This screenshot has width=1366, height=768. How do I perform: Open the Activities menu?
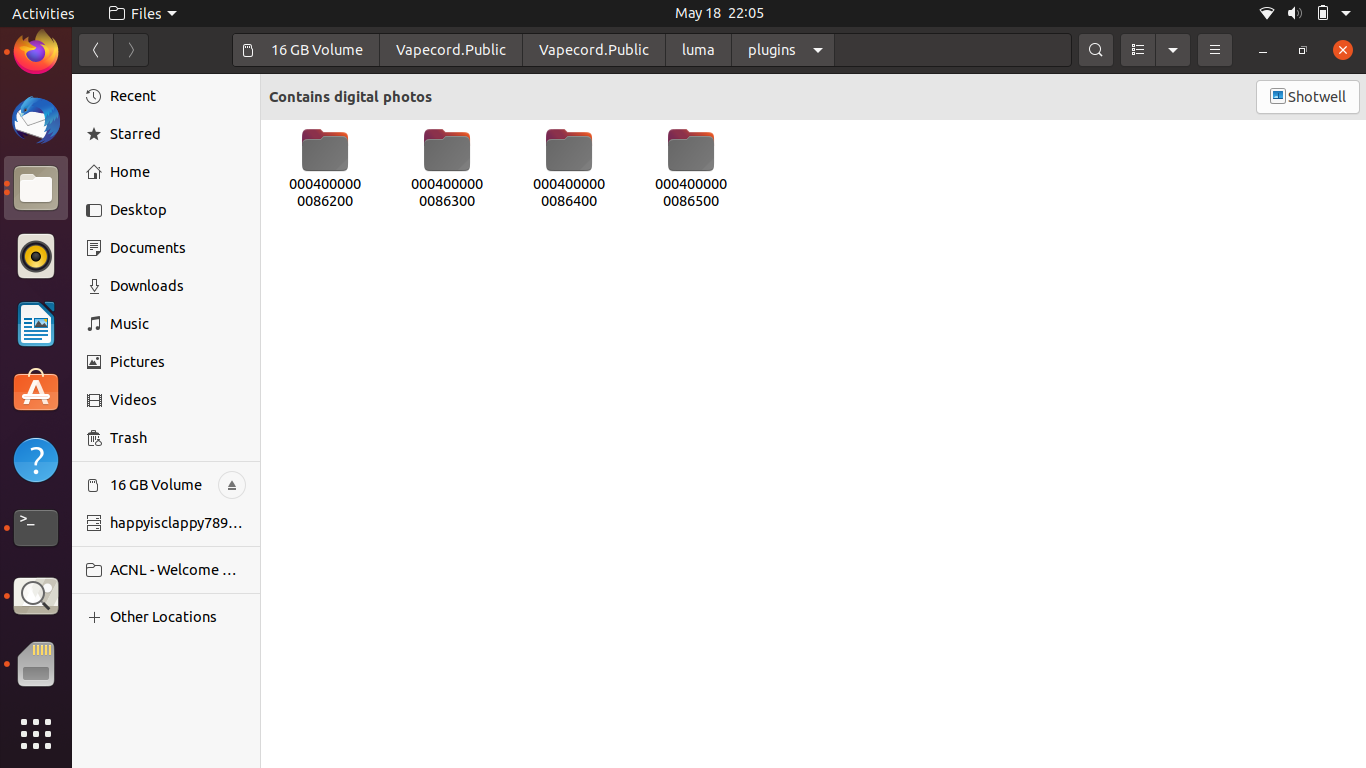[x=43, y=13]
